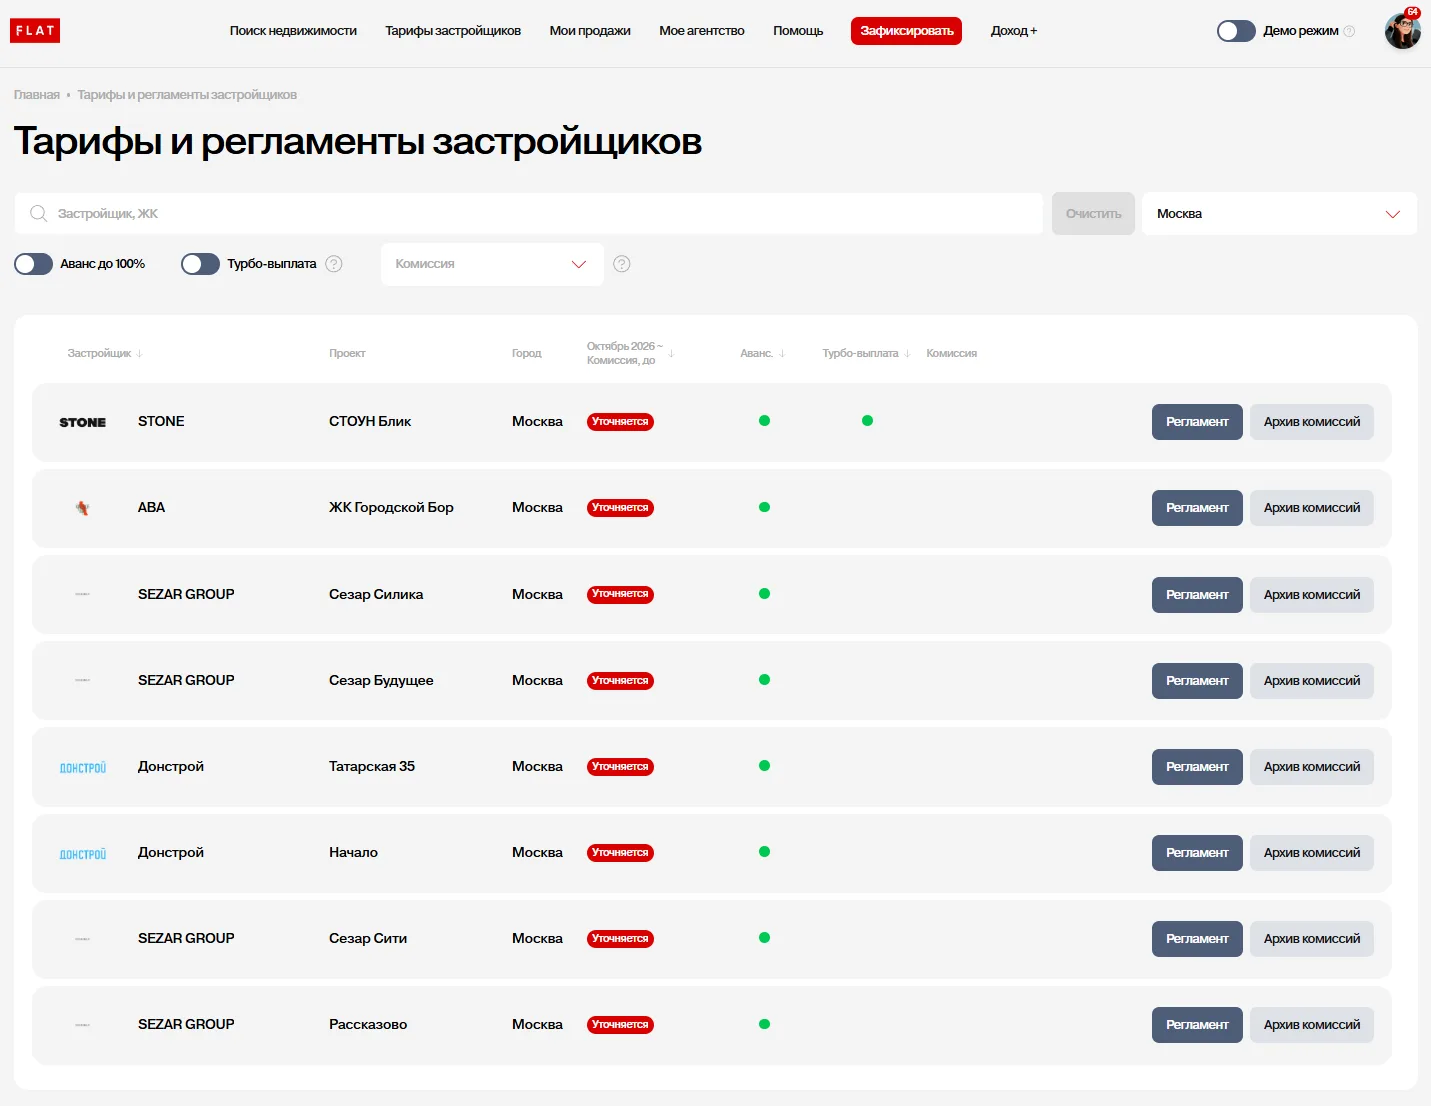This screenshot has height=1106, width=1431.
Task: Go to Поиск недвижимости
Action: 293,31
